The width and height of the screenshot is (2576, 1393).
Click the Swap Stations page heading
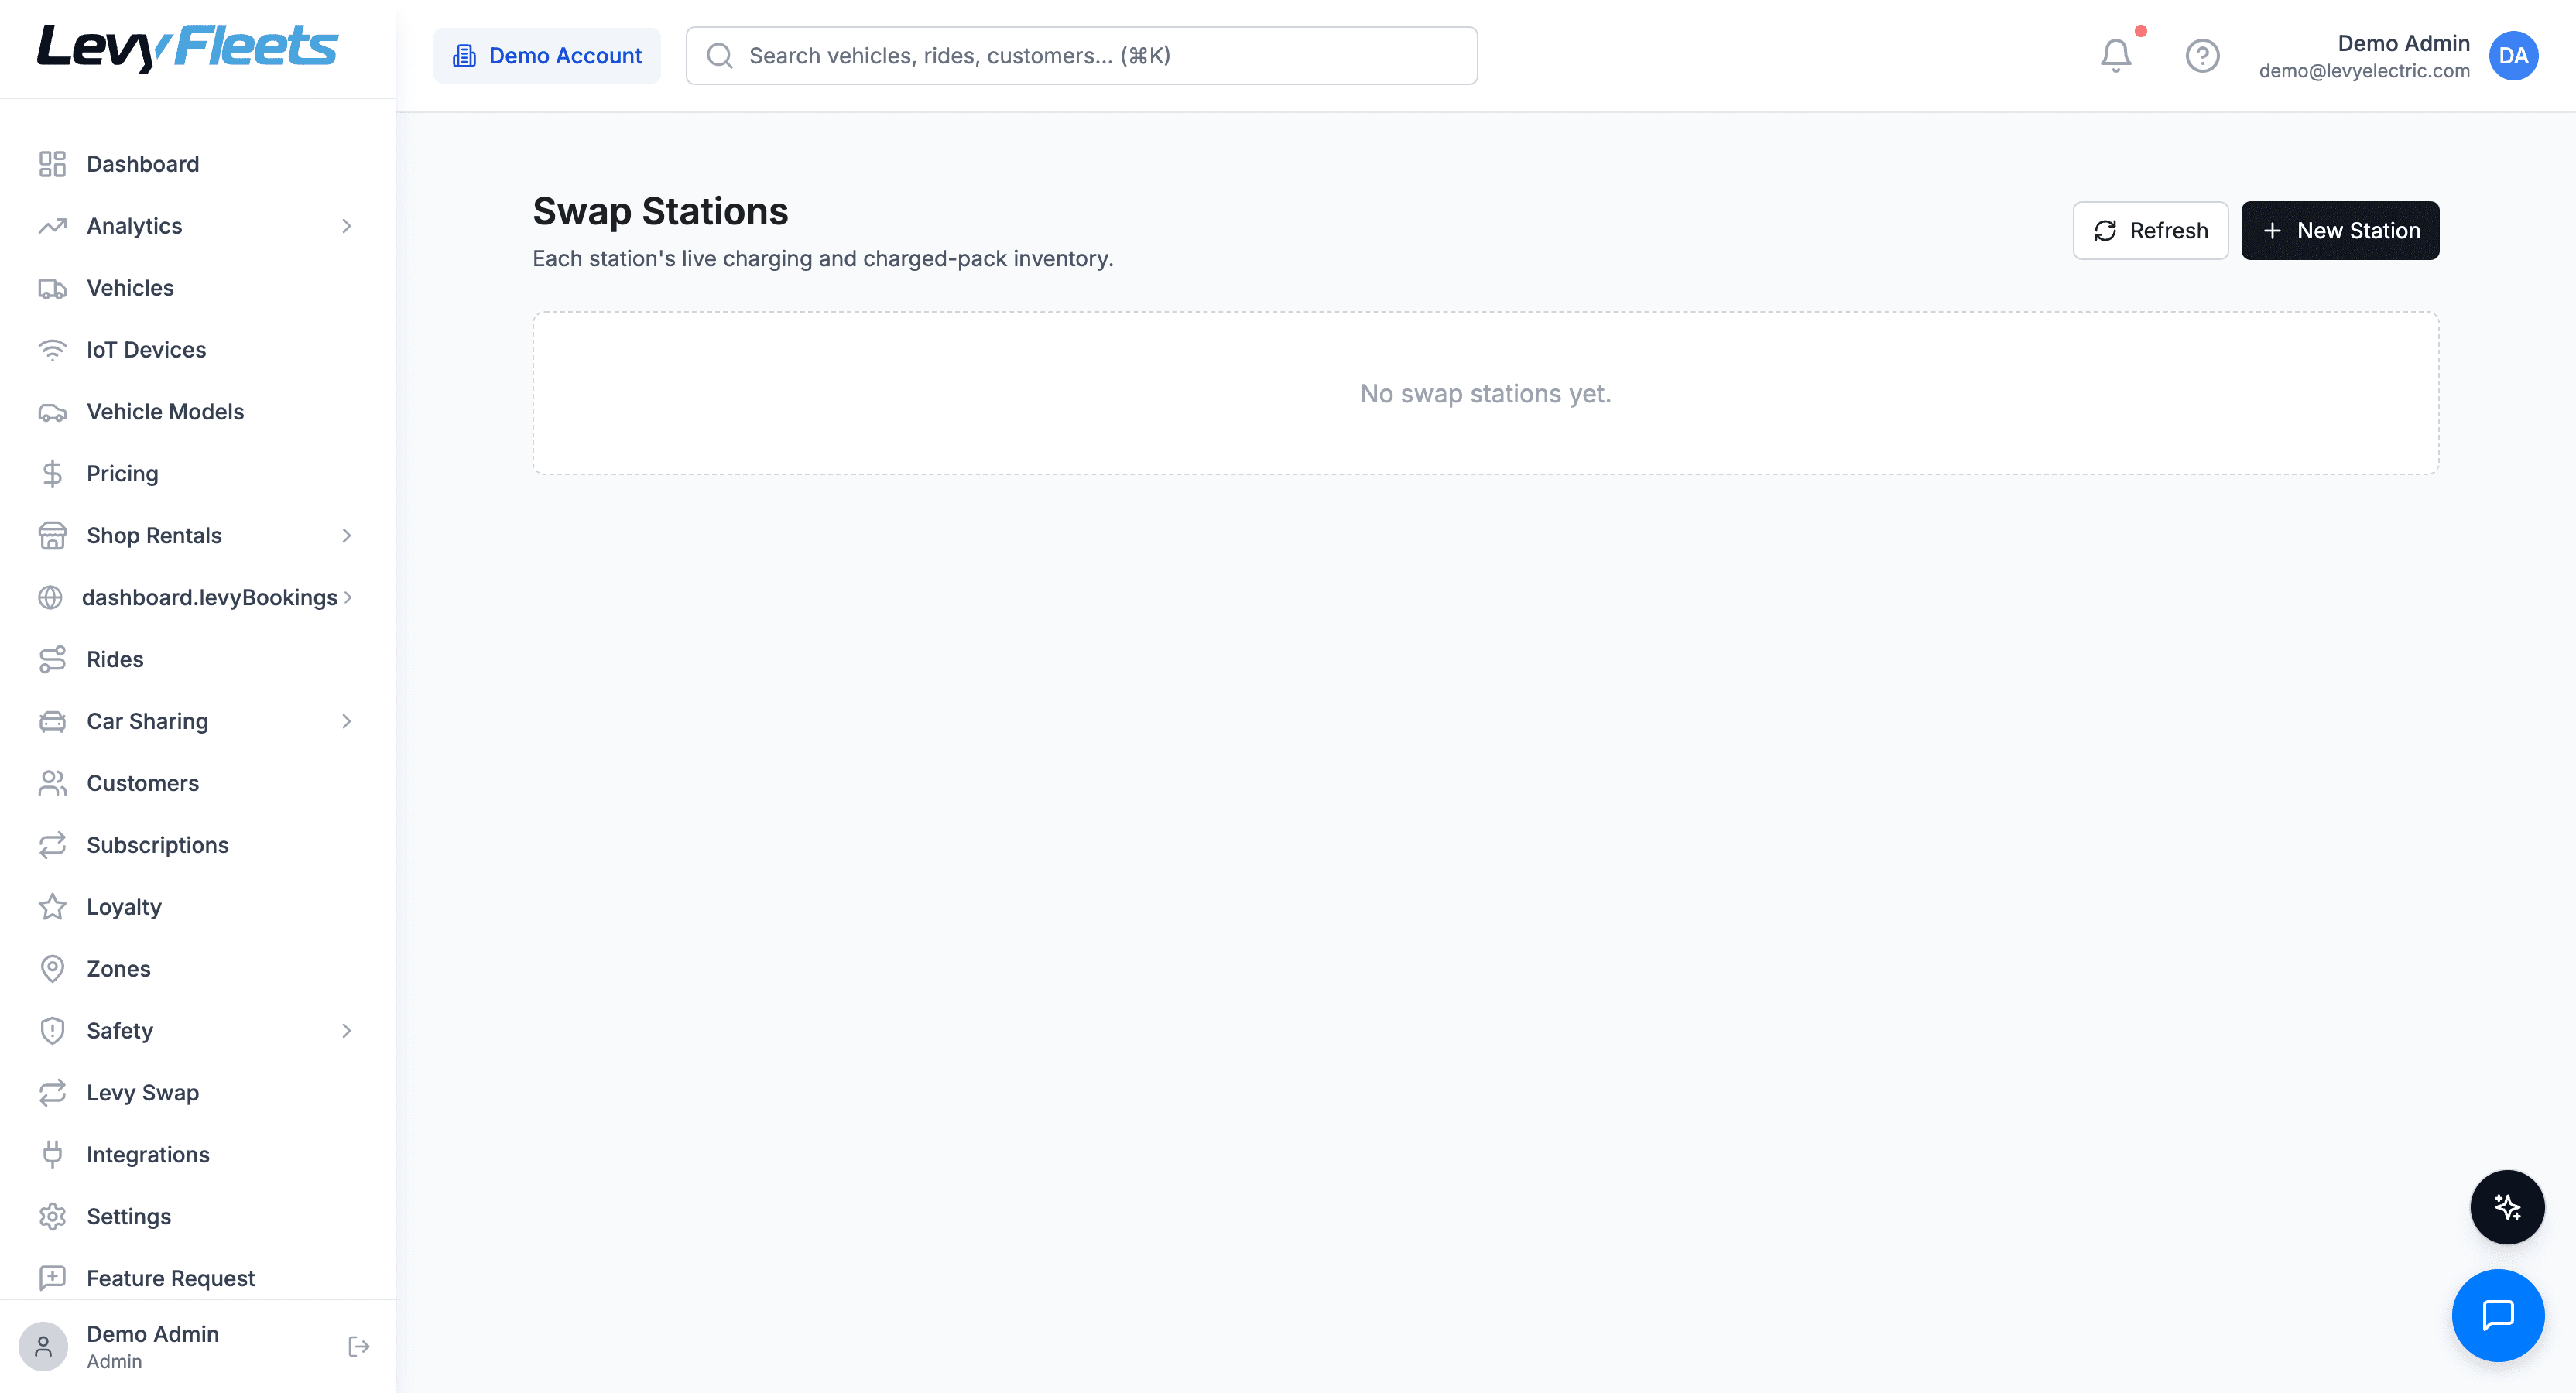coord(660,212)
